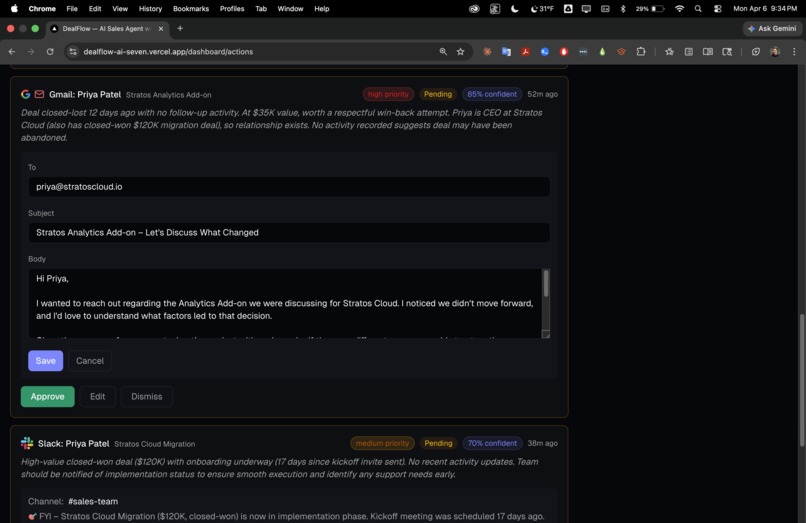Screen dimensions: 806x523
Task: Click the '85% confident' badge
Action: pyautogui.click(x=492, y=94)
